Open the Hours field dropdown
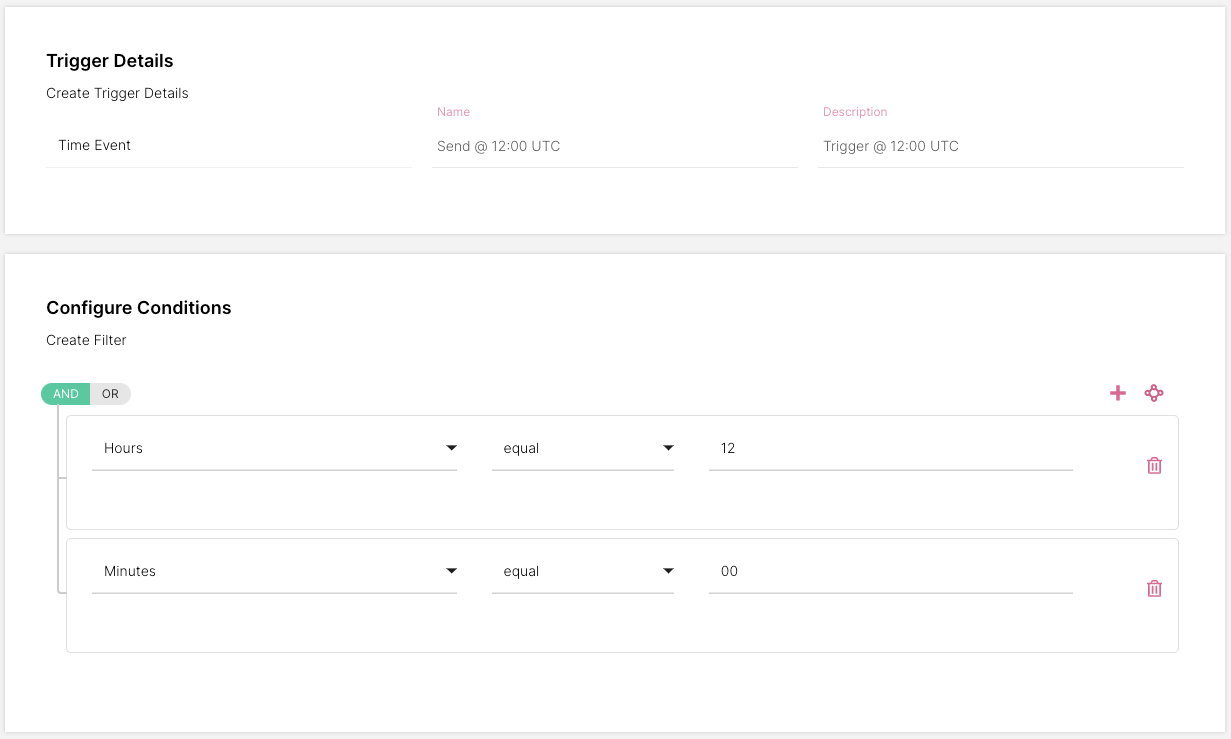This screenshot has height=739, width=1231. tap(273, 449)
